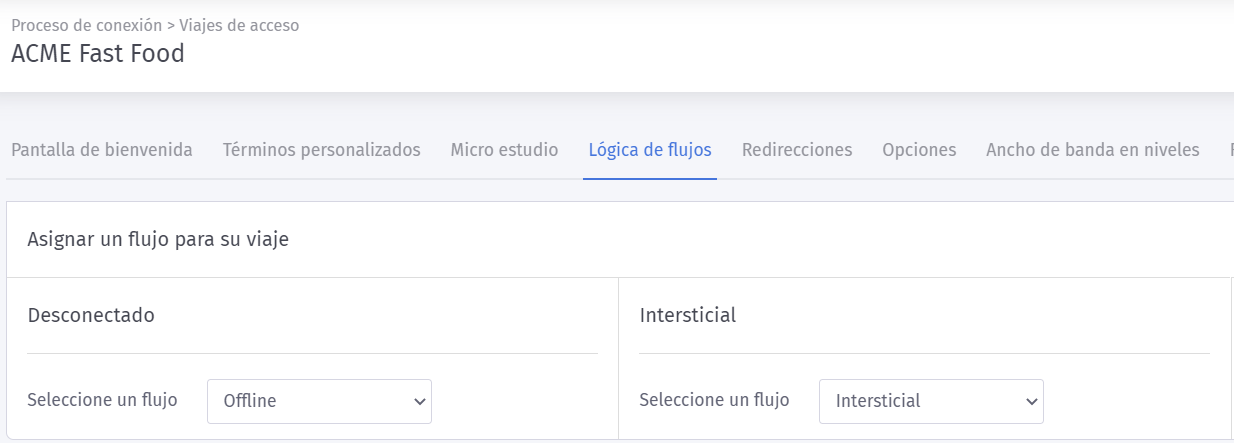Click the ACME Fast Food title
The width and height of the screenshot is (1234, 443).
(x=98, y=54)
